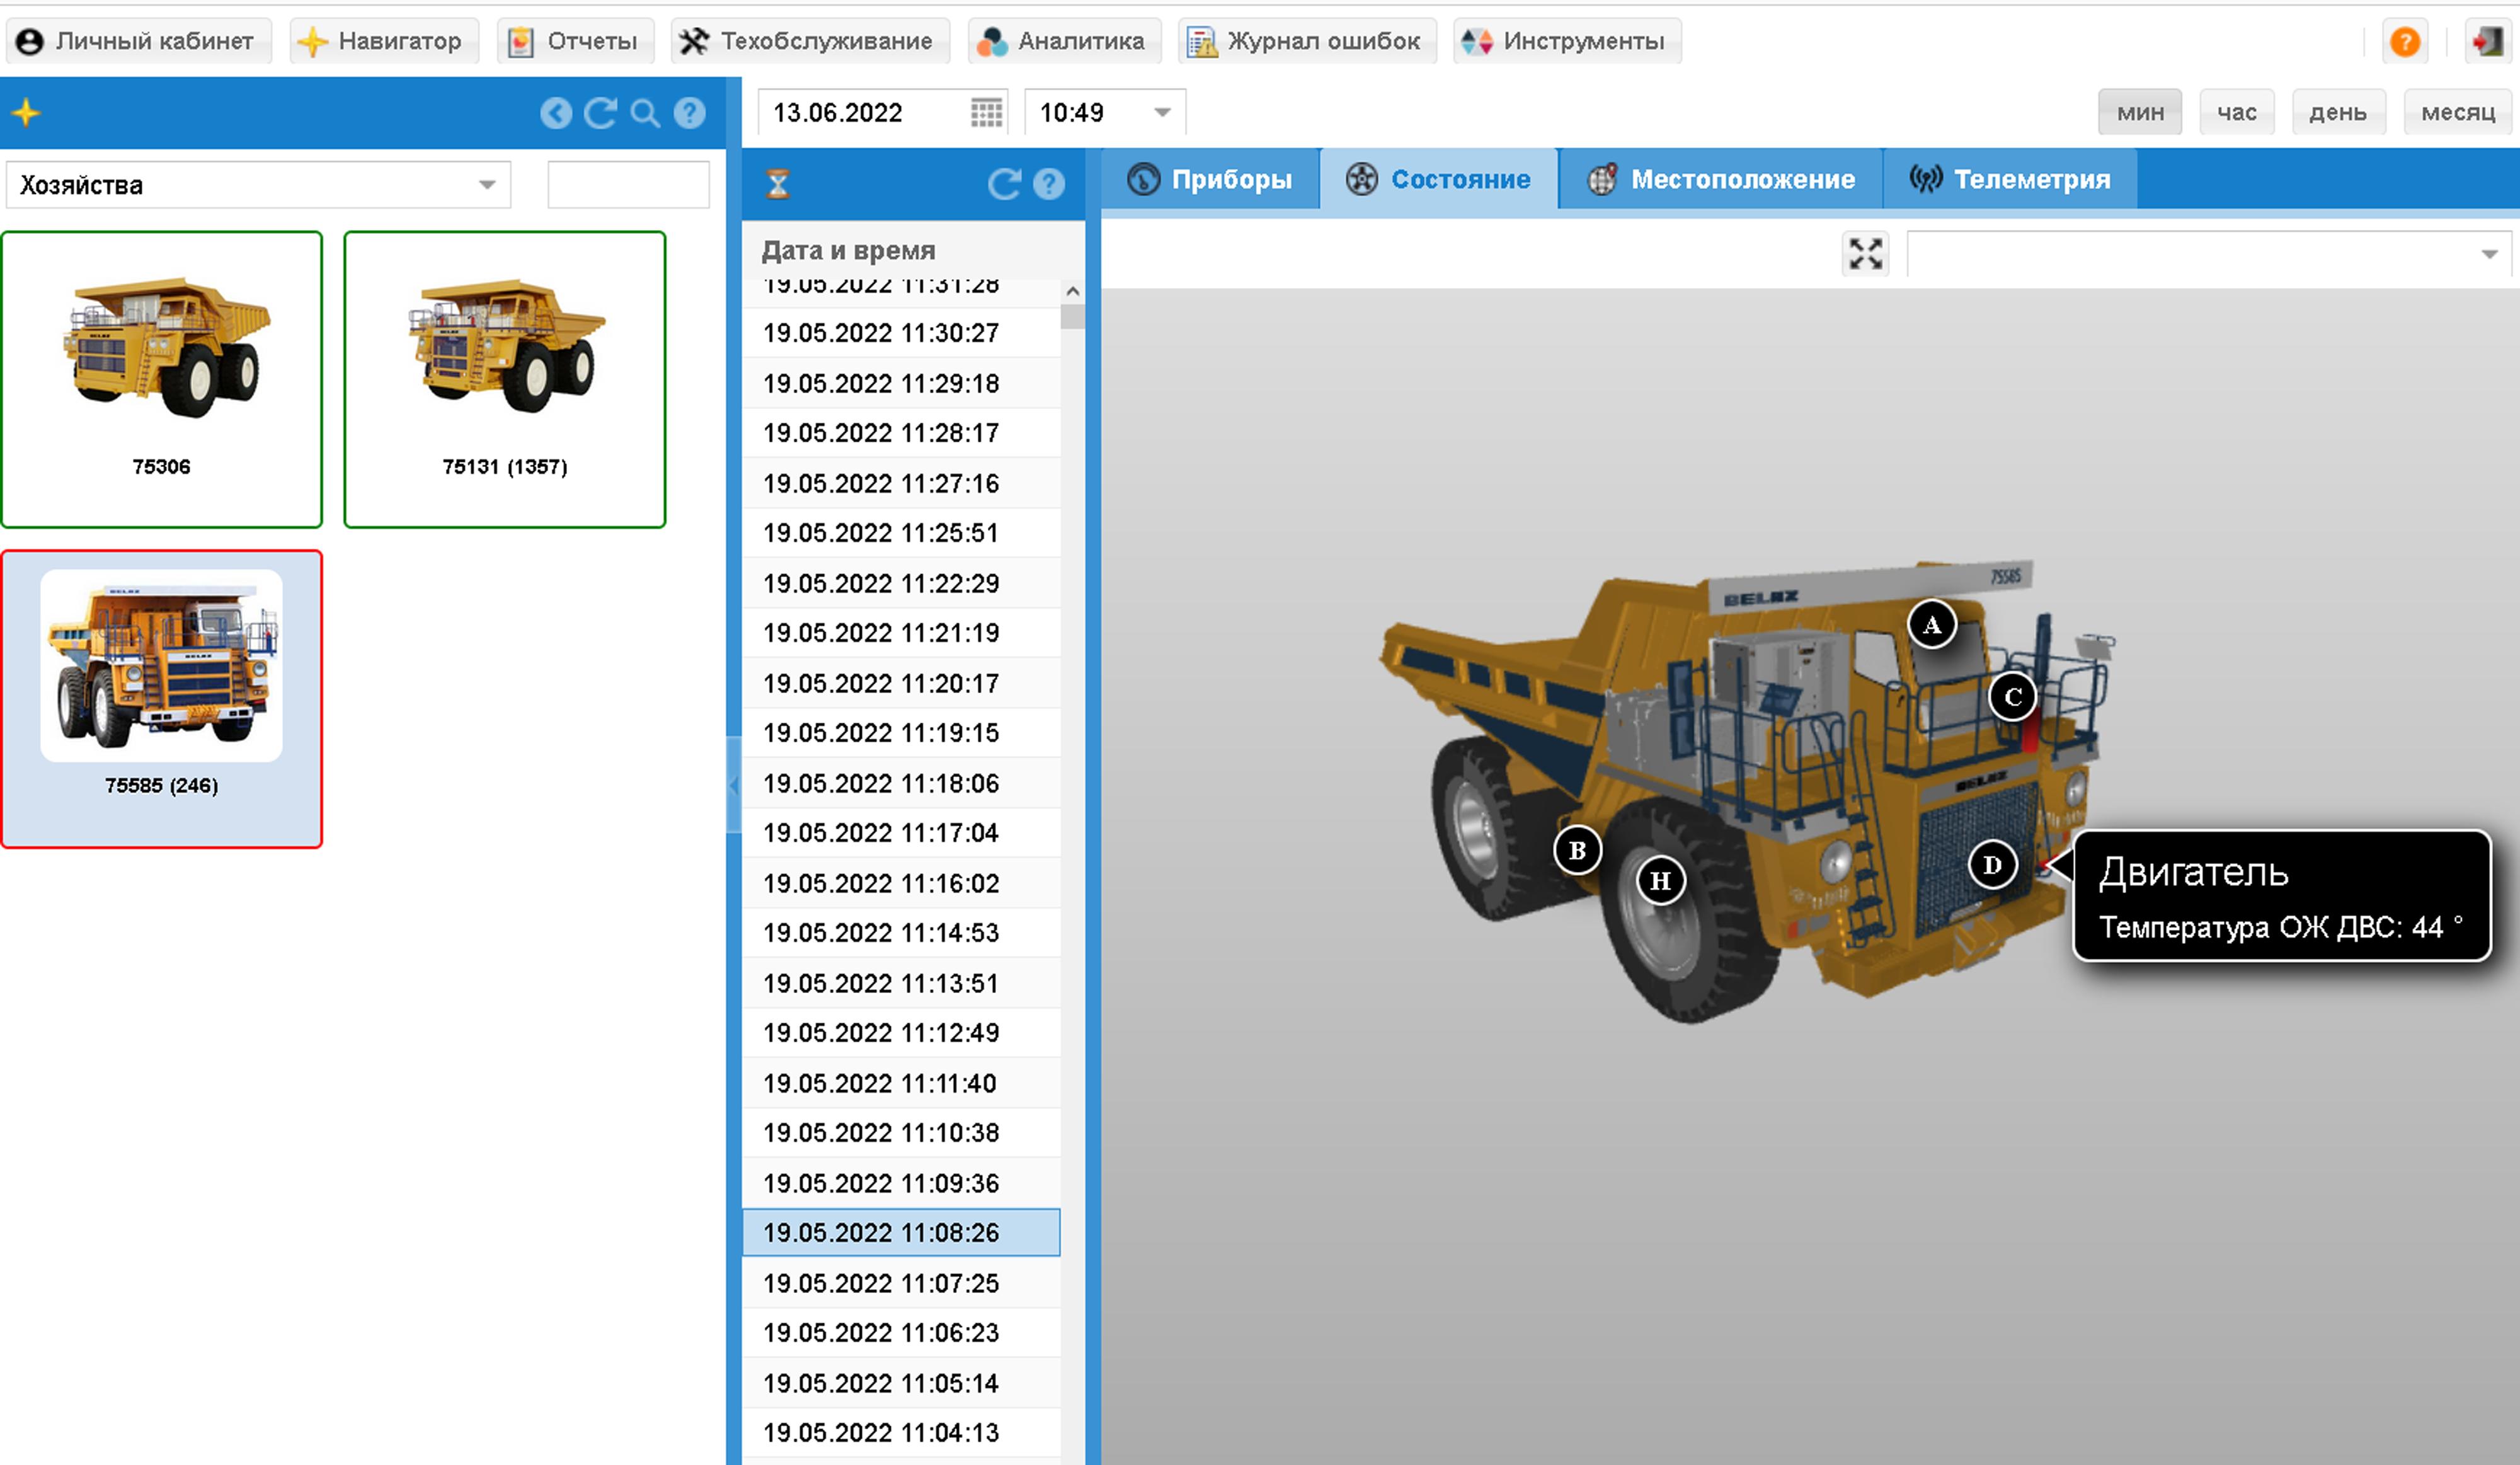Click the hourglass icon above date list

pos(778,184)
